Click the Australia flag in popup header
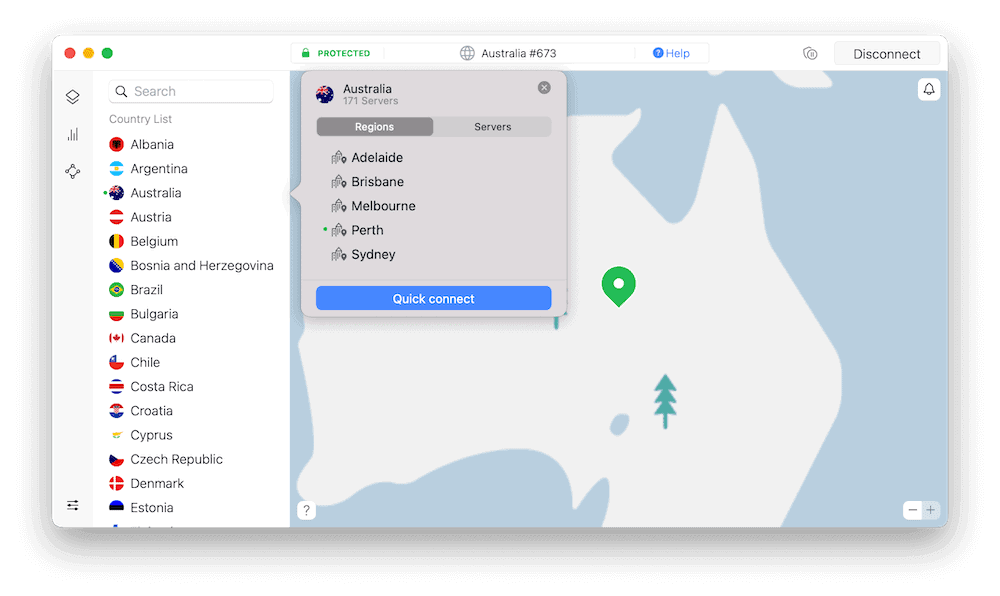Screen dimensions: 1000x596 tap(325, 94)
